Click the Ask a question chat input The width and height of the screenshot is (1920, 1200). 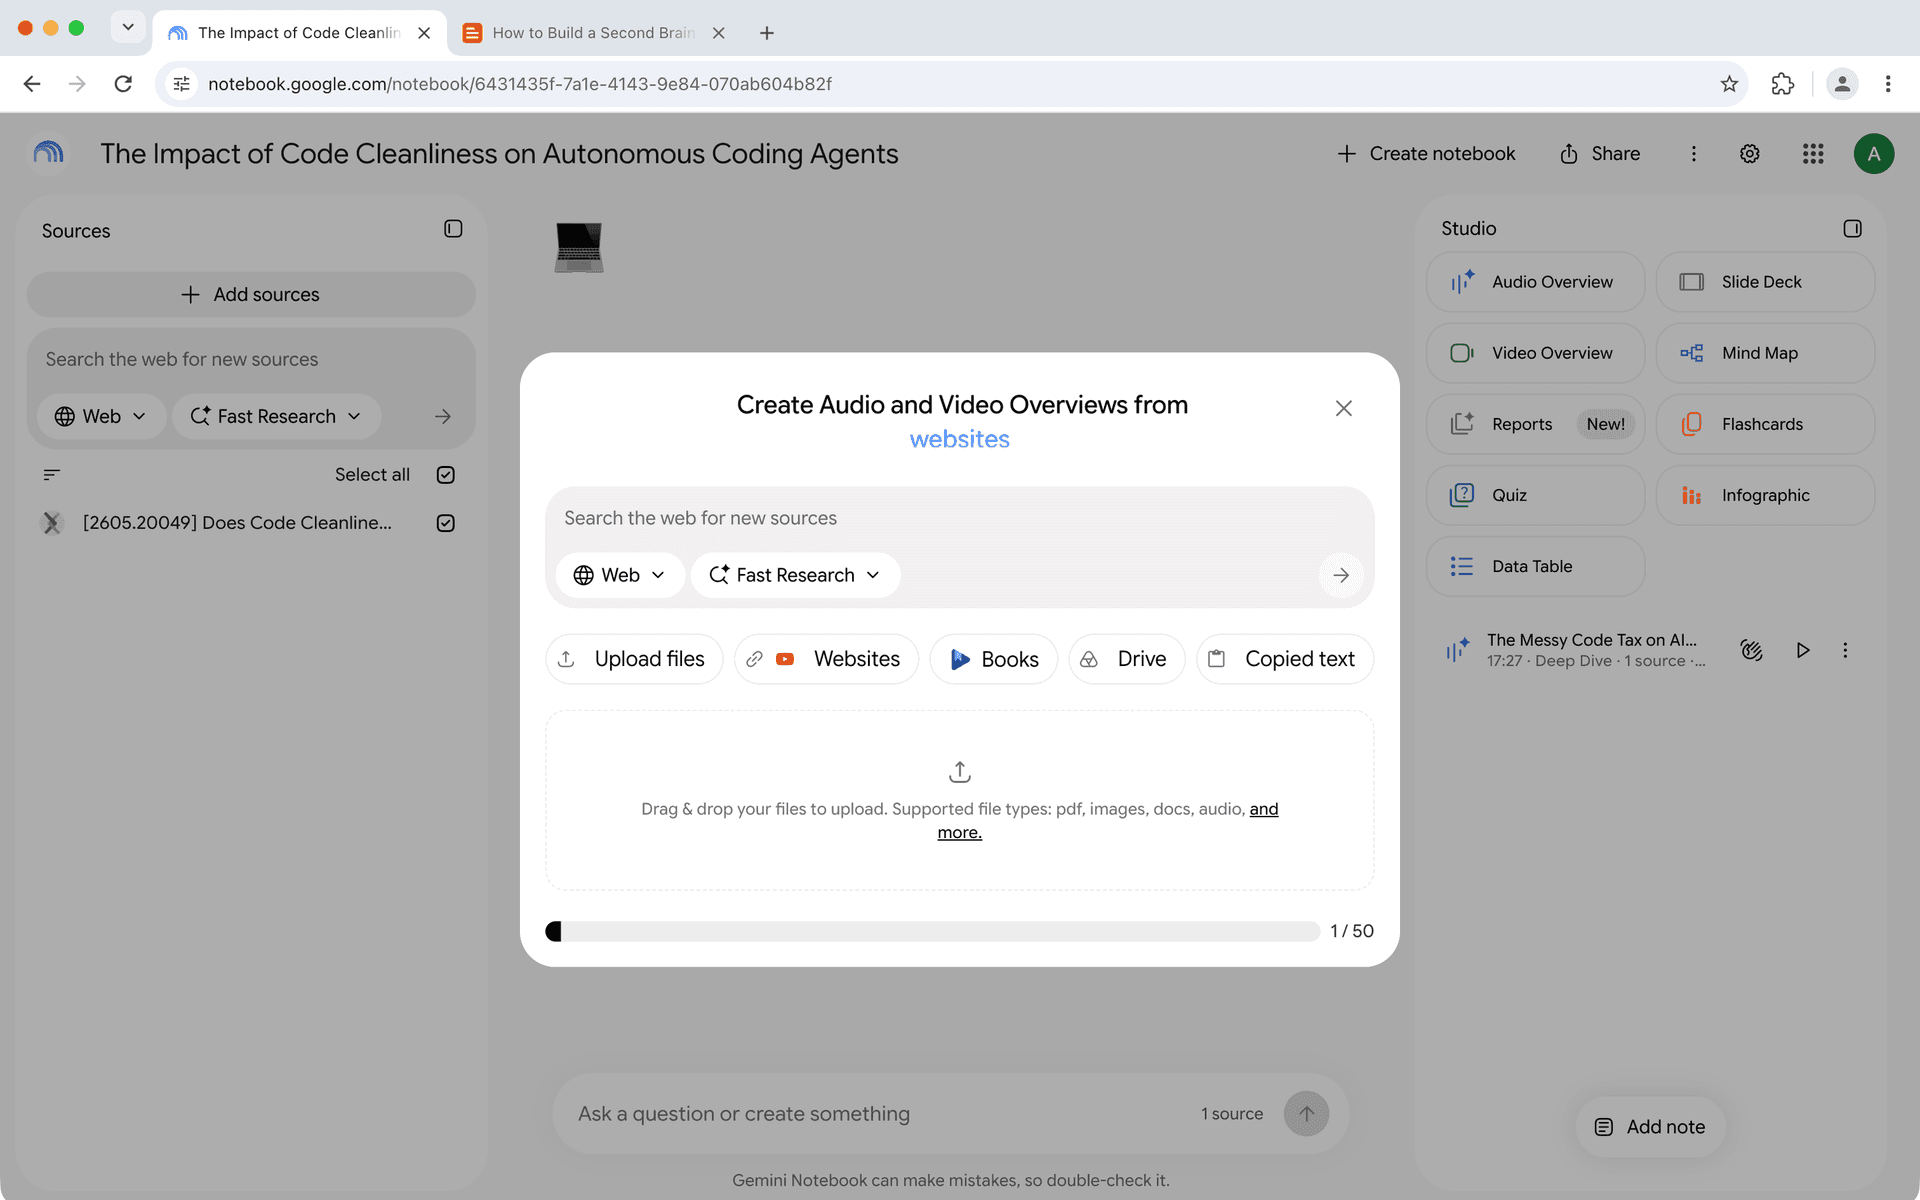pyautogui.click(x=880, y=1114)
